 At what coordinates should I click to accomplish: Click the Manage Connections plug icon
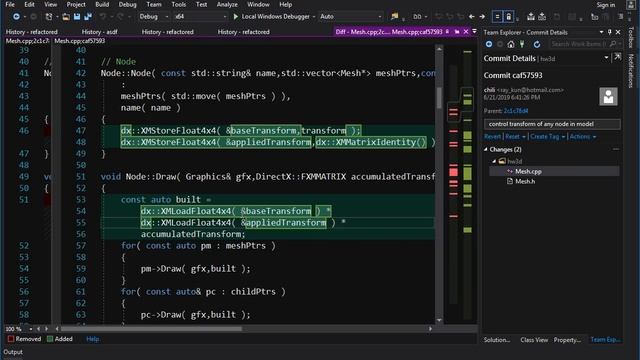point(522,44)
